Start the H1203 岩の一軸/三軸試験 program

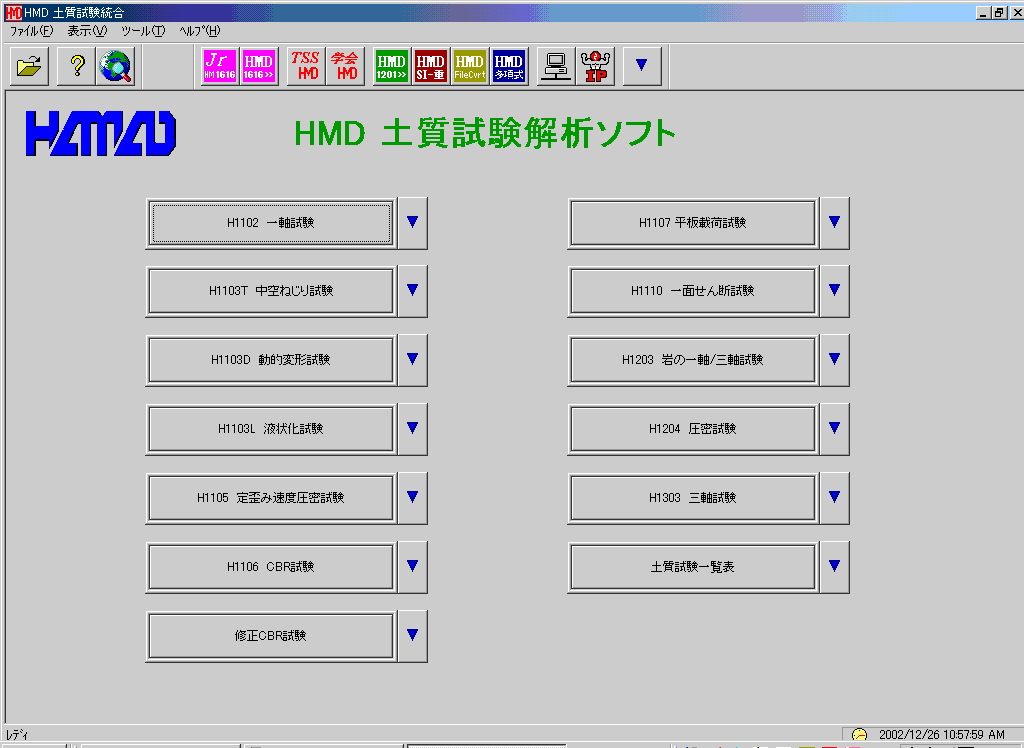[693, 360]
